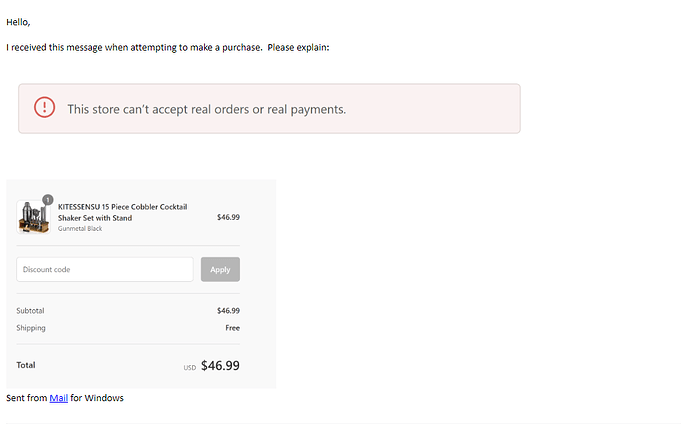Click the $46.99 product line price

coord(228,217)
